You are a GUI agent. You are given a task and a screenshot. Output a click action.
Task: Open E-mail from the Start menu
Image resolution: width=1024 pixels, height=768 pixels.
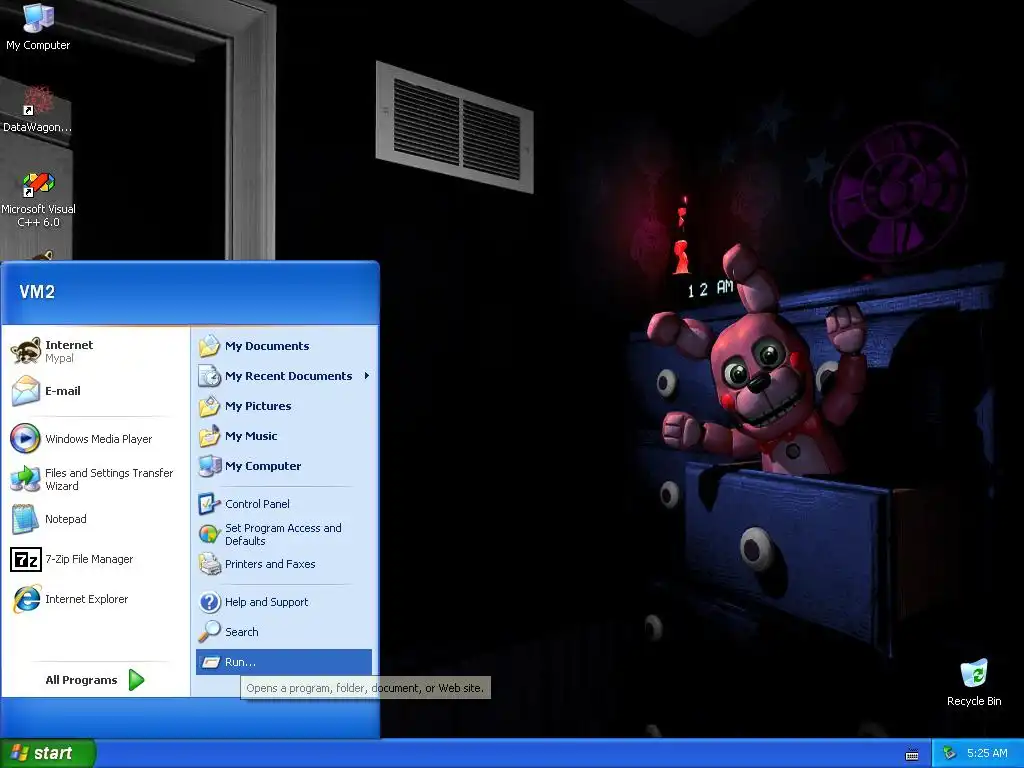pyautogui.click(x=95, y=391)
